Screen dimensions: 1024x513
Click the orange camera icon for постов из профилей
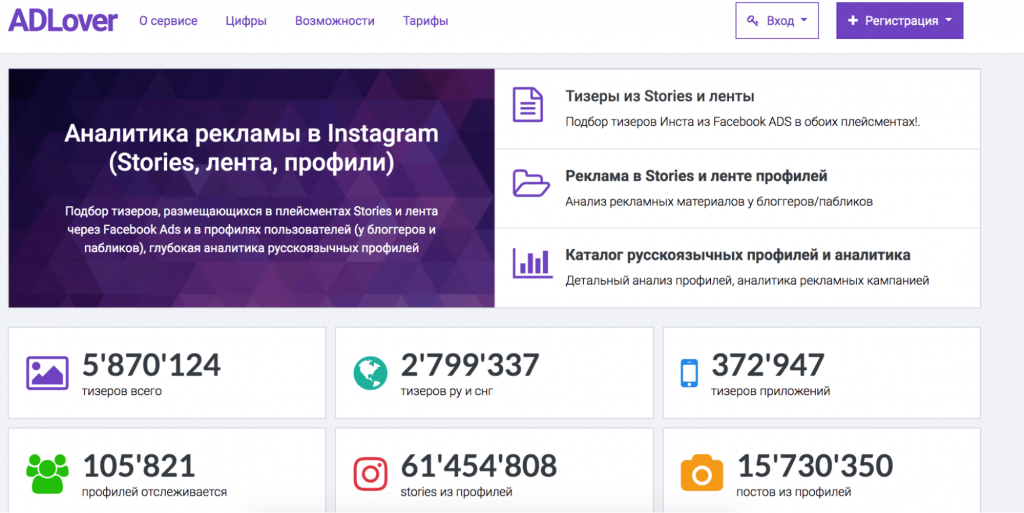point(702,473)
